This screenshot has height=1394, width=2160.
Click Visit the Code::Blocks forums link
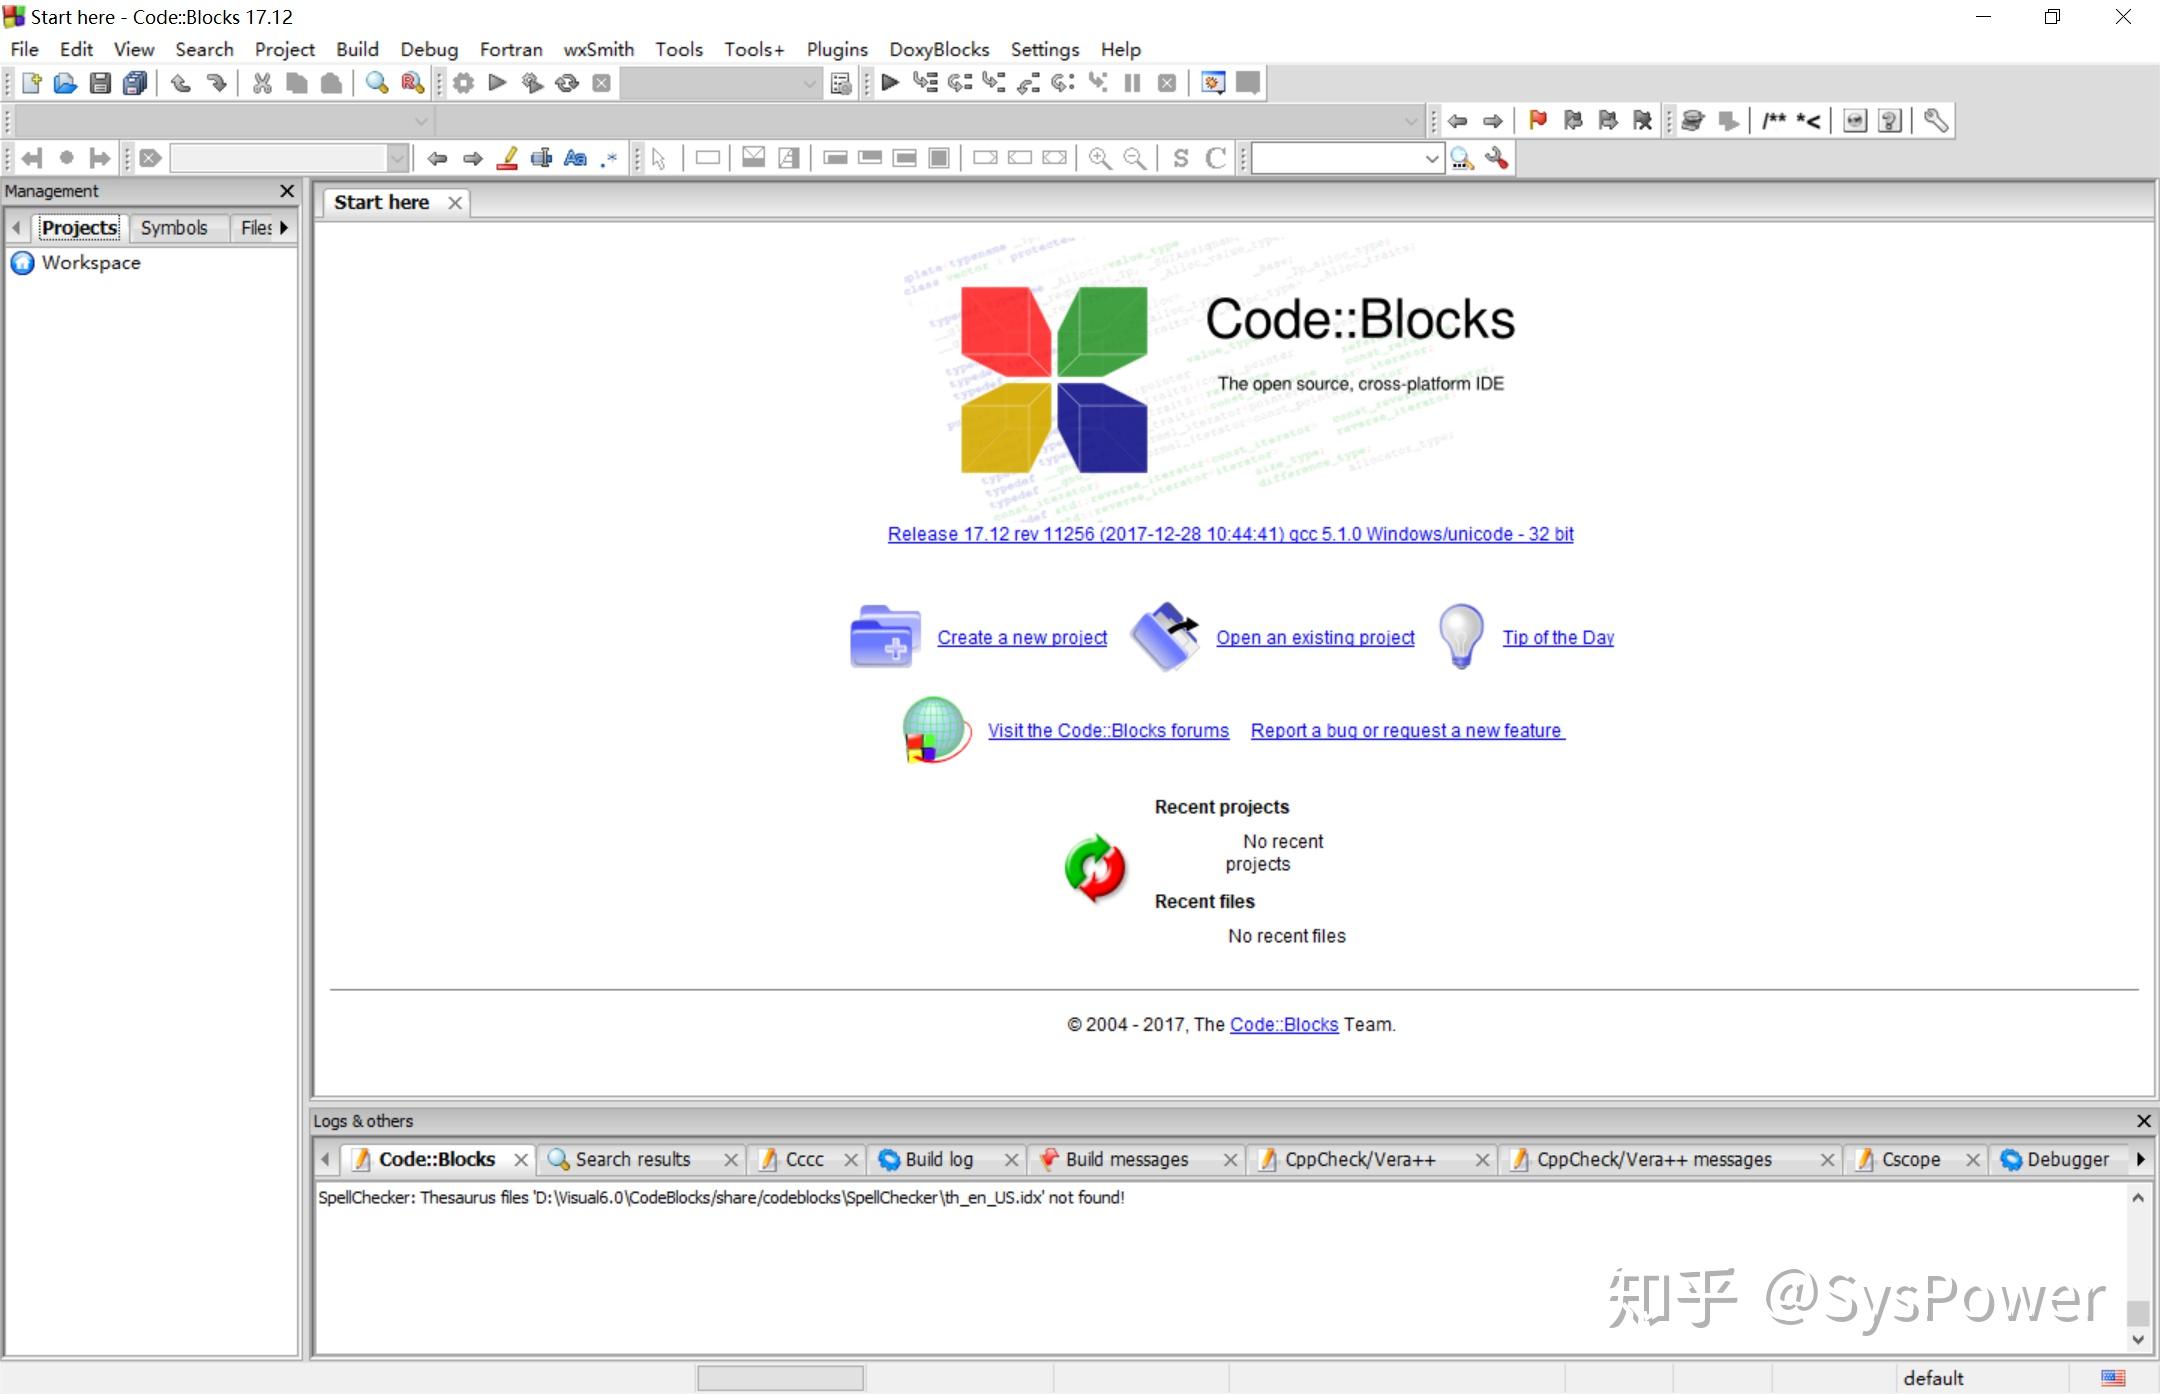(x=1108, y=730)
